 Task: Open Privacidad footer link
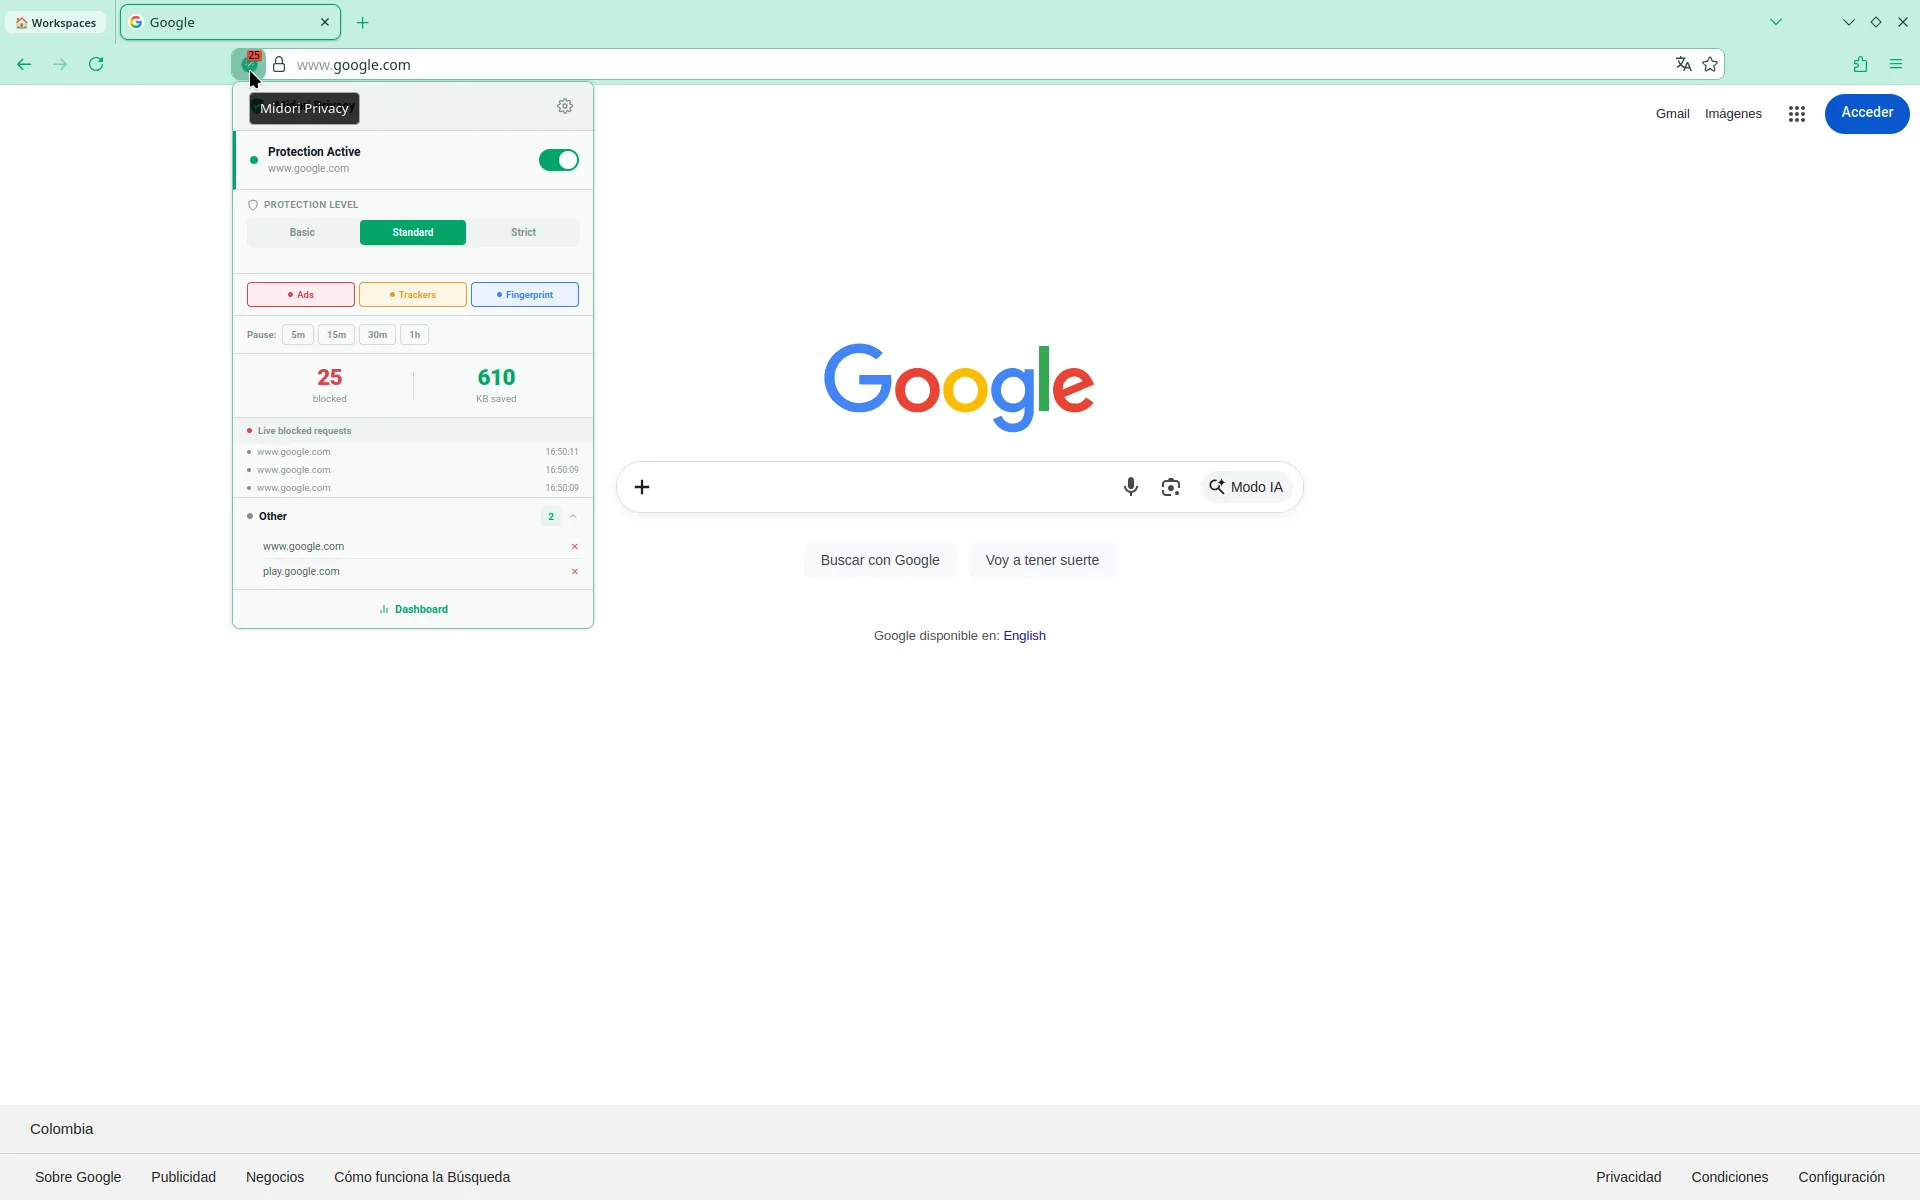point(1628,1177)
